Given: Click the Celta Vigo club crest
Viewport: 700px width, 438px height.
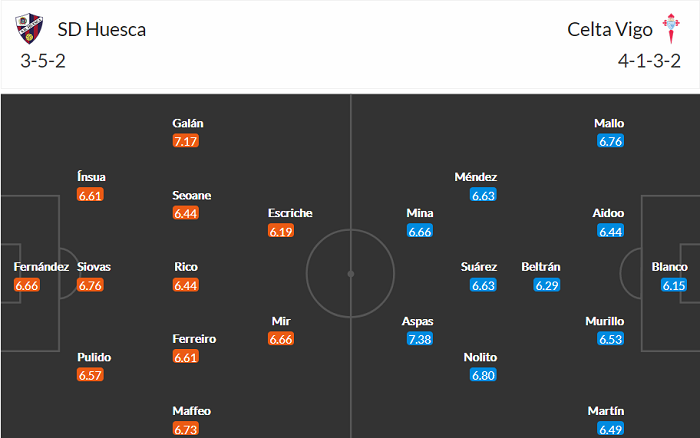Looking at the screenshot, I should 667,29.
